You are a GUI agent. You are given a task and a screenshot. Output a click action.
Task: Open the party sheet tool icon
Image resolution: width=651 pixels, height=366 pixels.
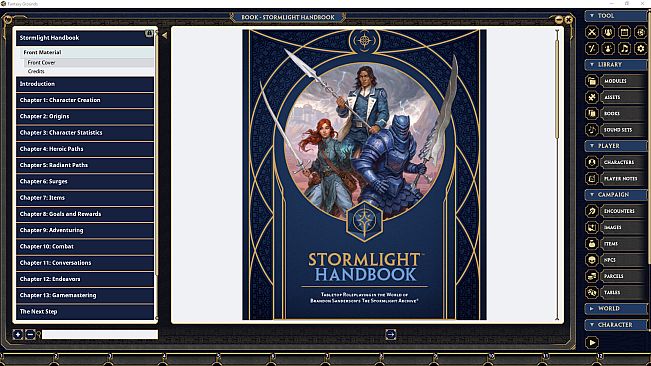[x=608, y=32]
